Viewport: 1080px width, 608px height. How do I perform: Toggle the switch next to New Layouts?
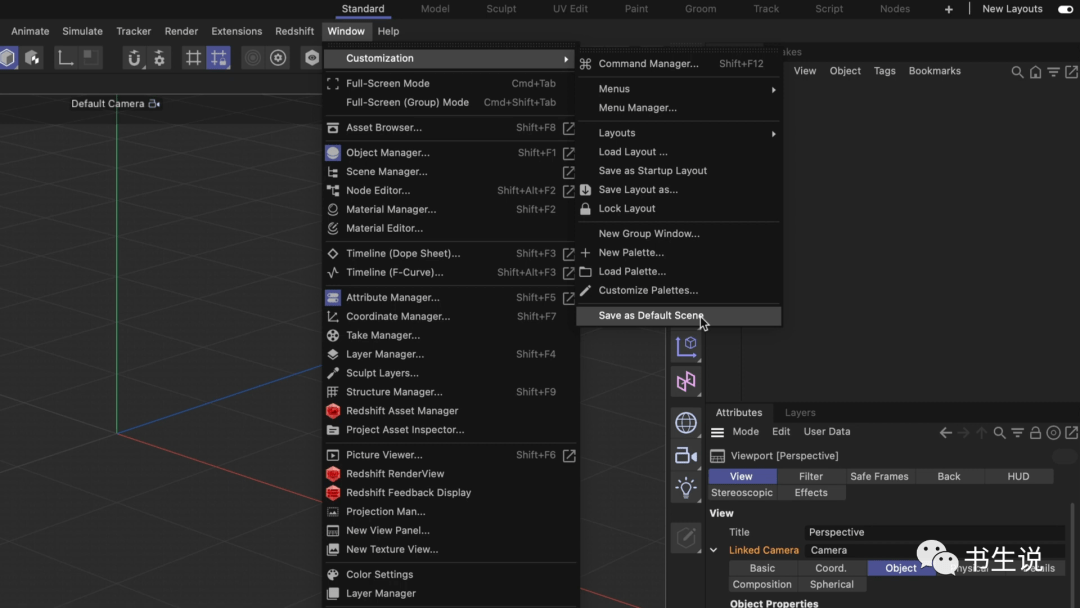pyautogui.click(x=1064, y=8)
